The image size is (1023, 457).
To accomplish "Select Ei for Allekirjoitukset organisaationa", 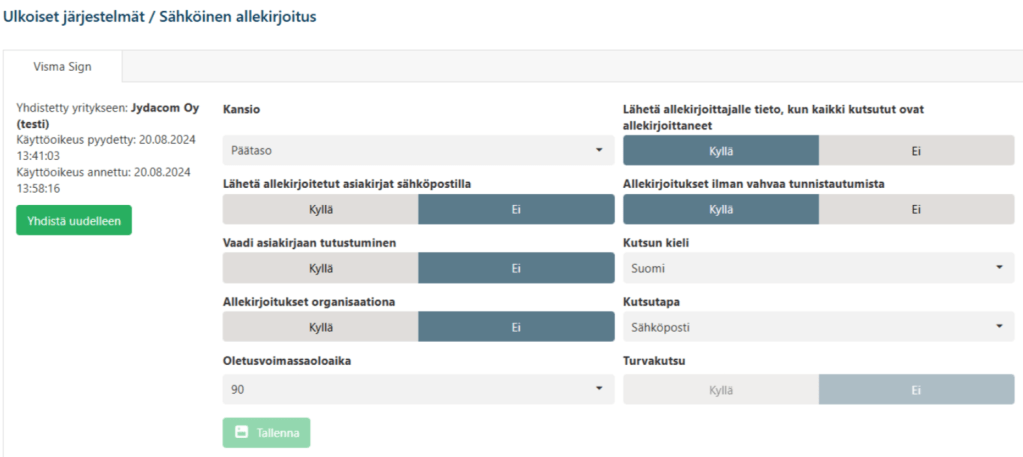I will (516, 326).
